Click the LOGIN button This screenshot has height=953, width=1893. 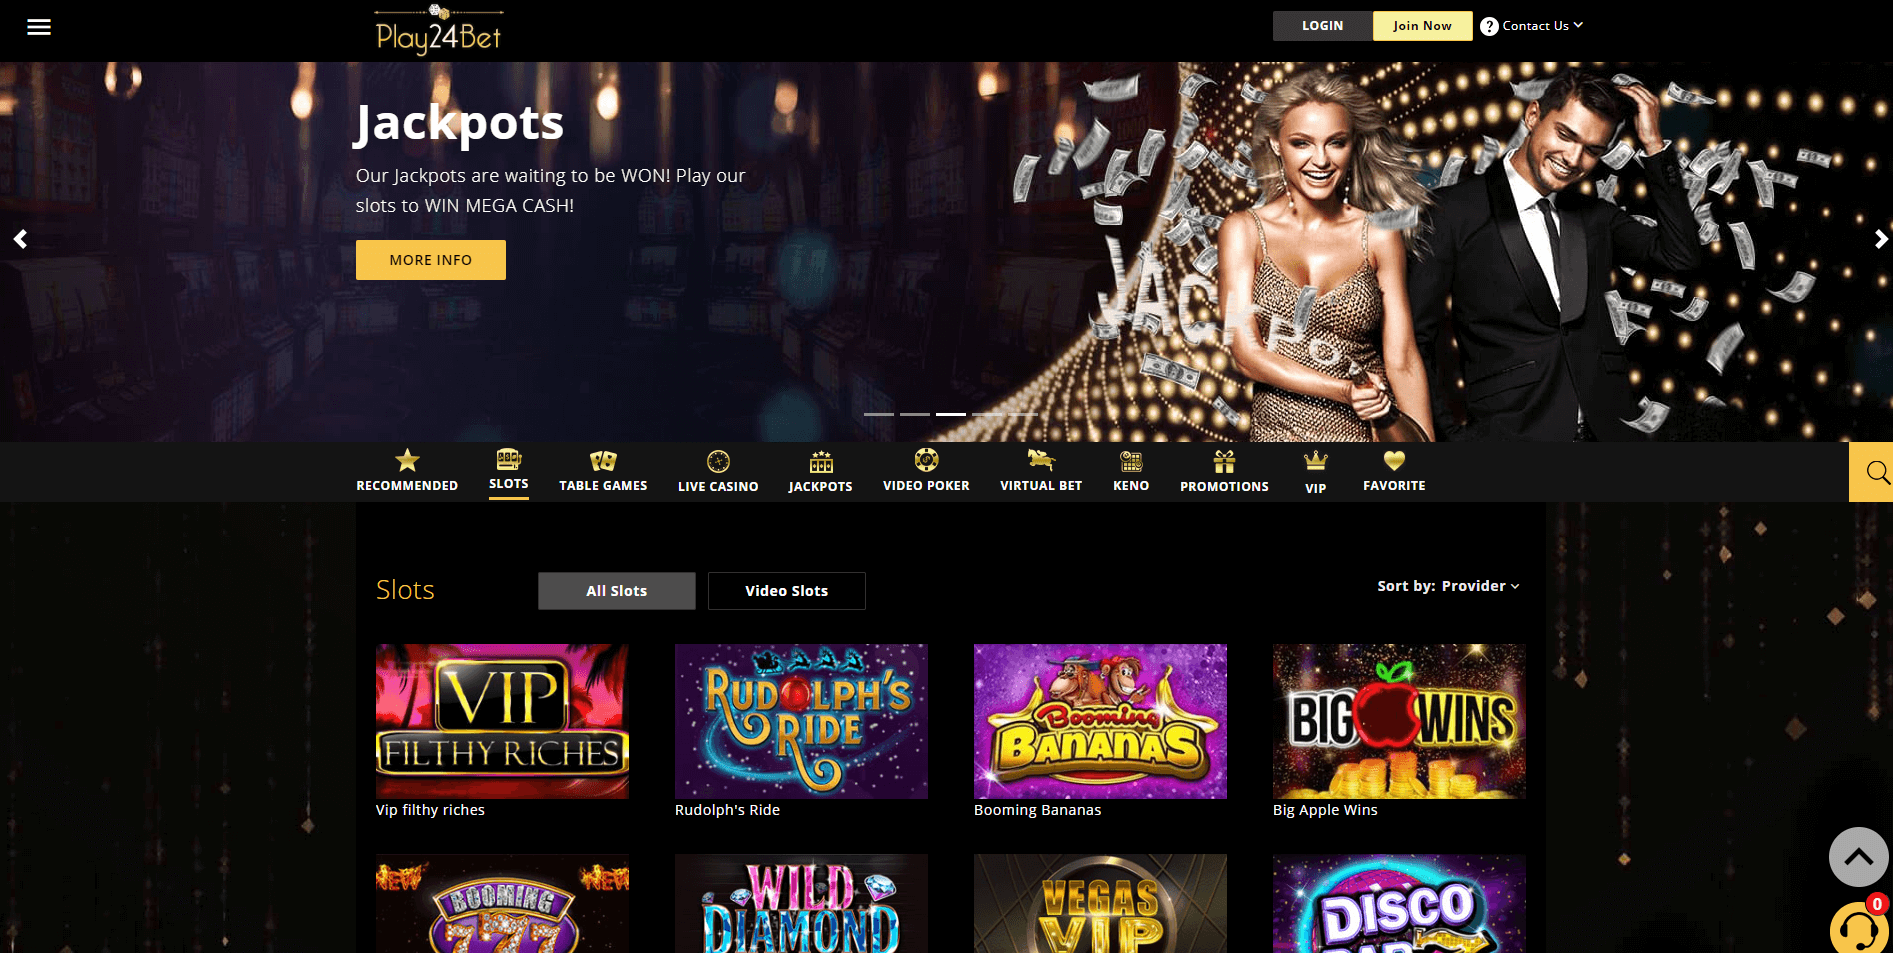1323,26
